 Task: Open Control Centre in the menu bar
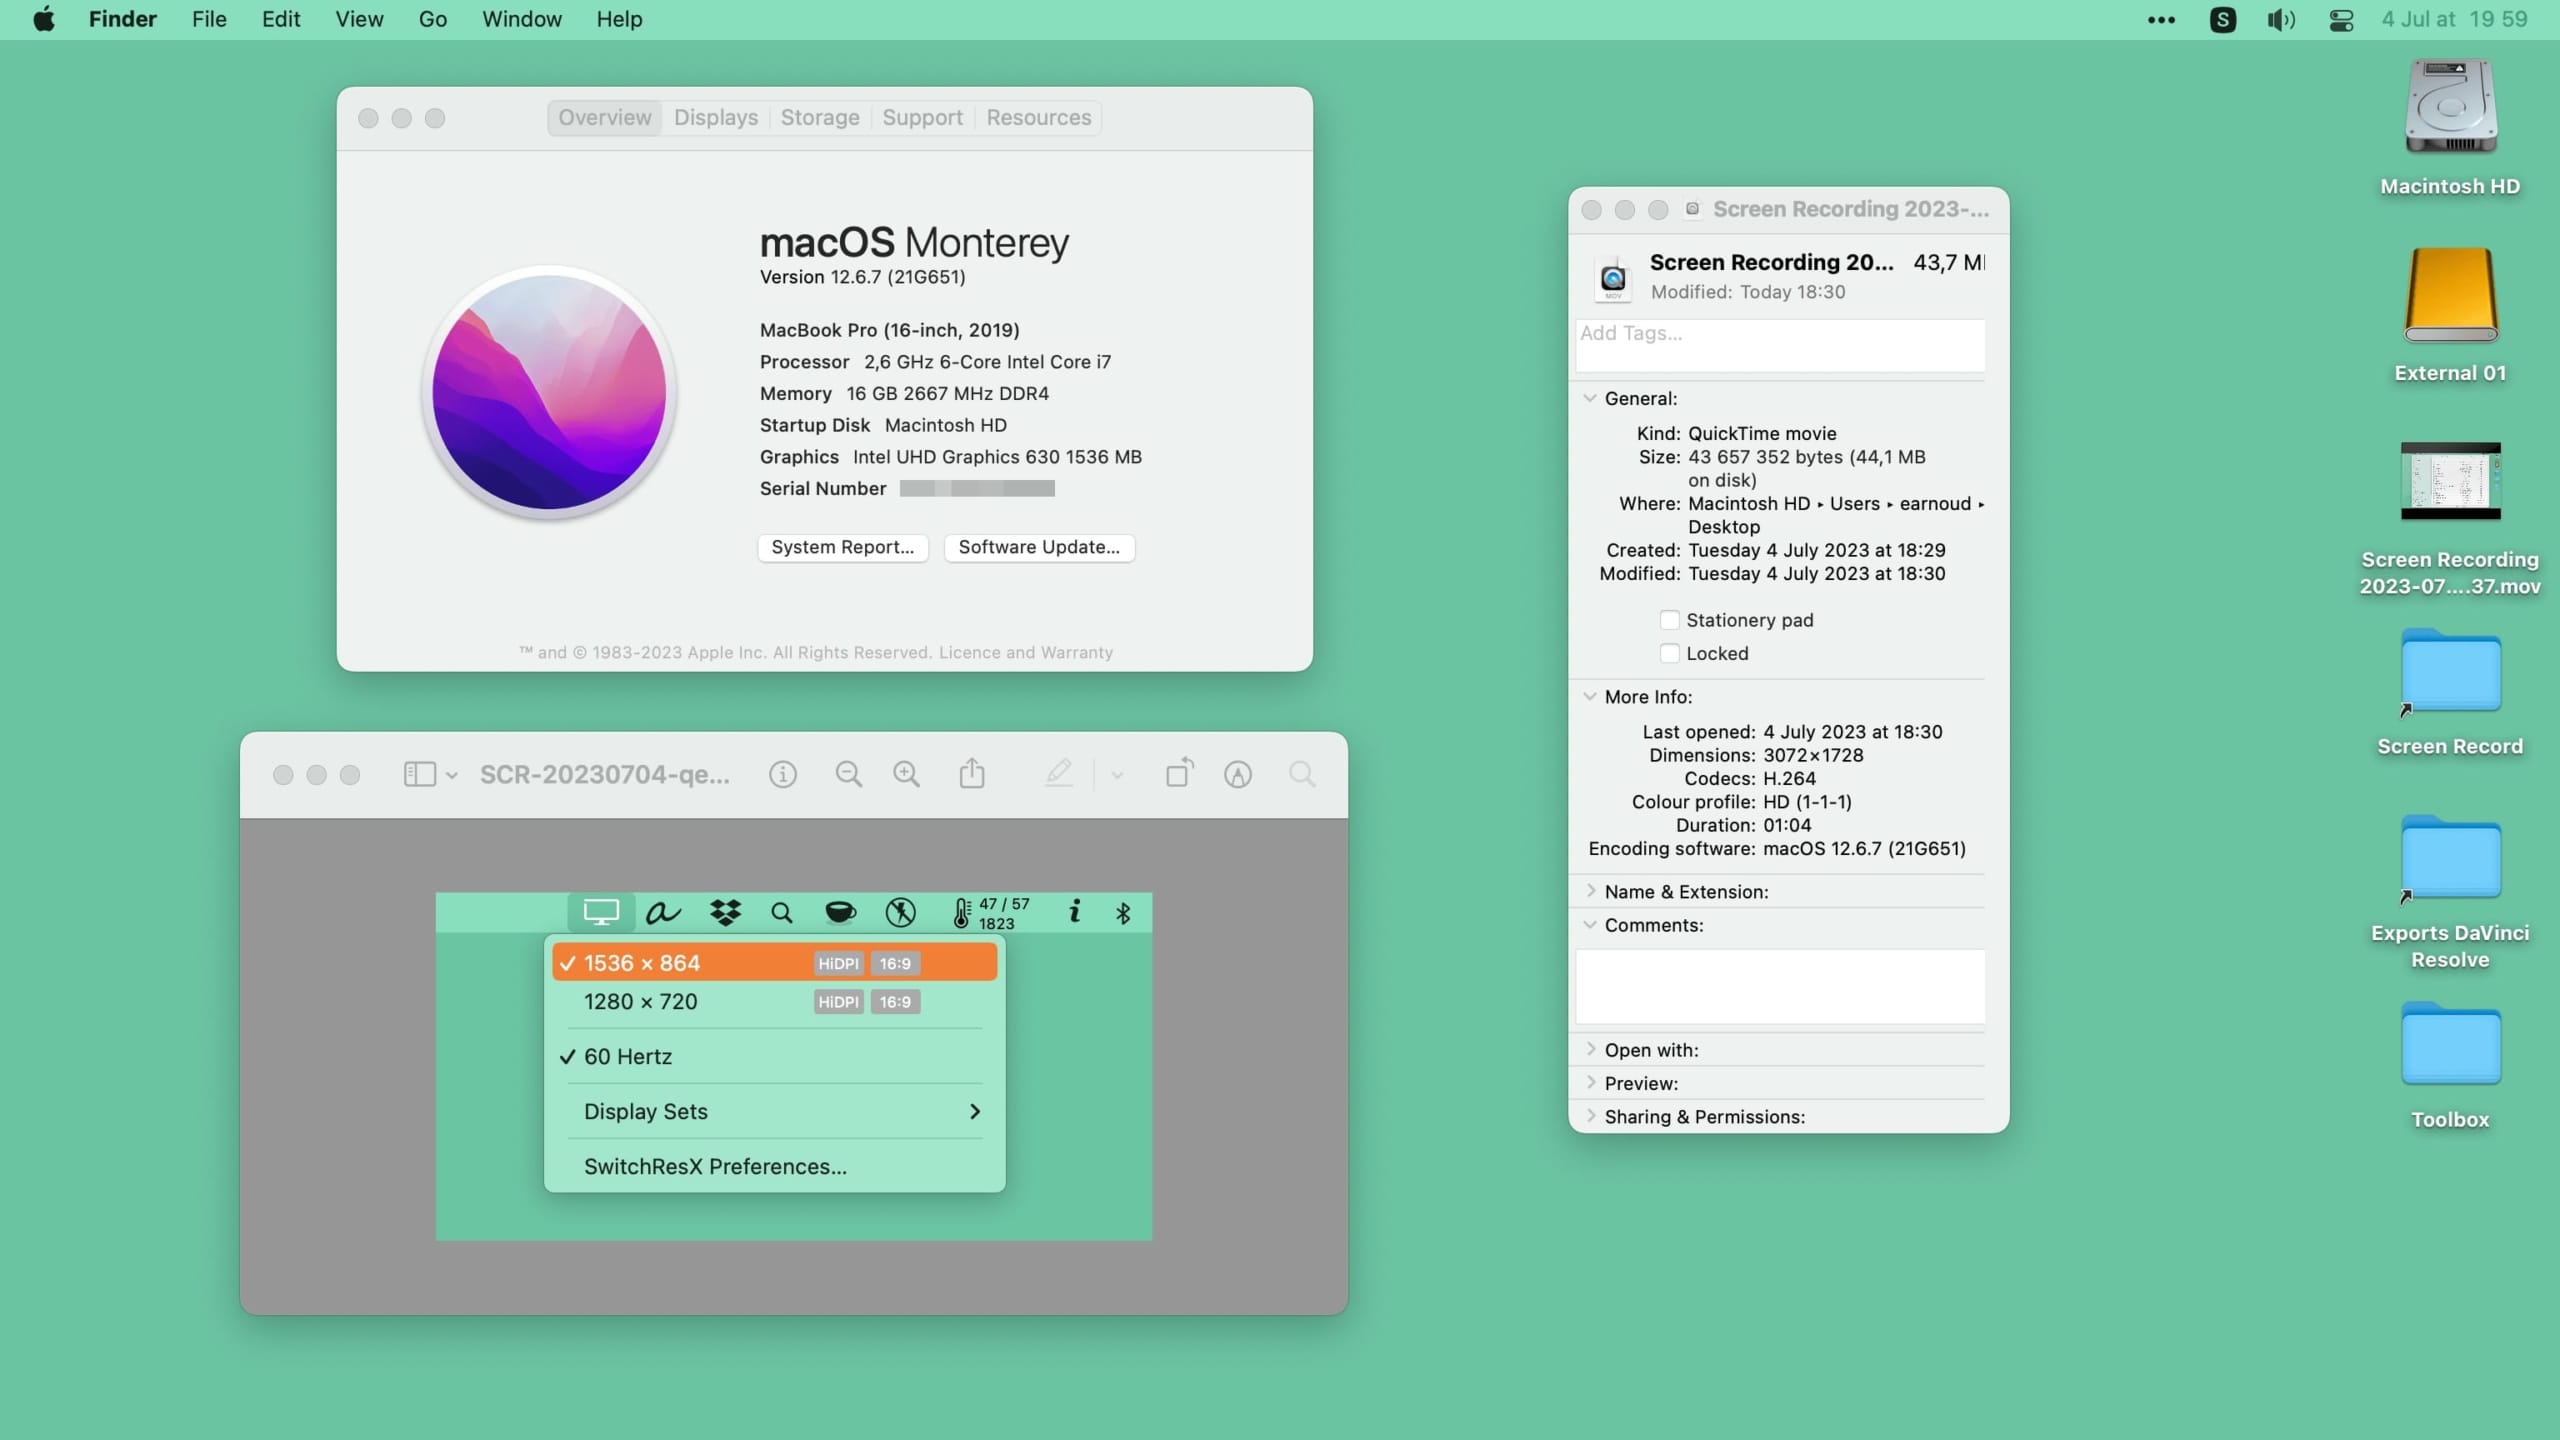(x=2341, y=20)
